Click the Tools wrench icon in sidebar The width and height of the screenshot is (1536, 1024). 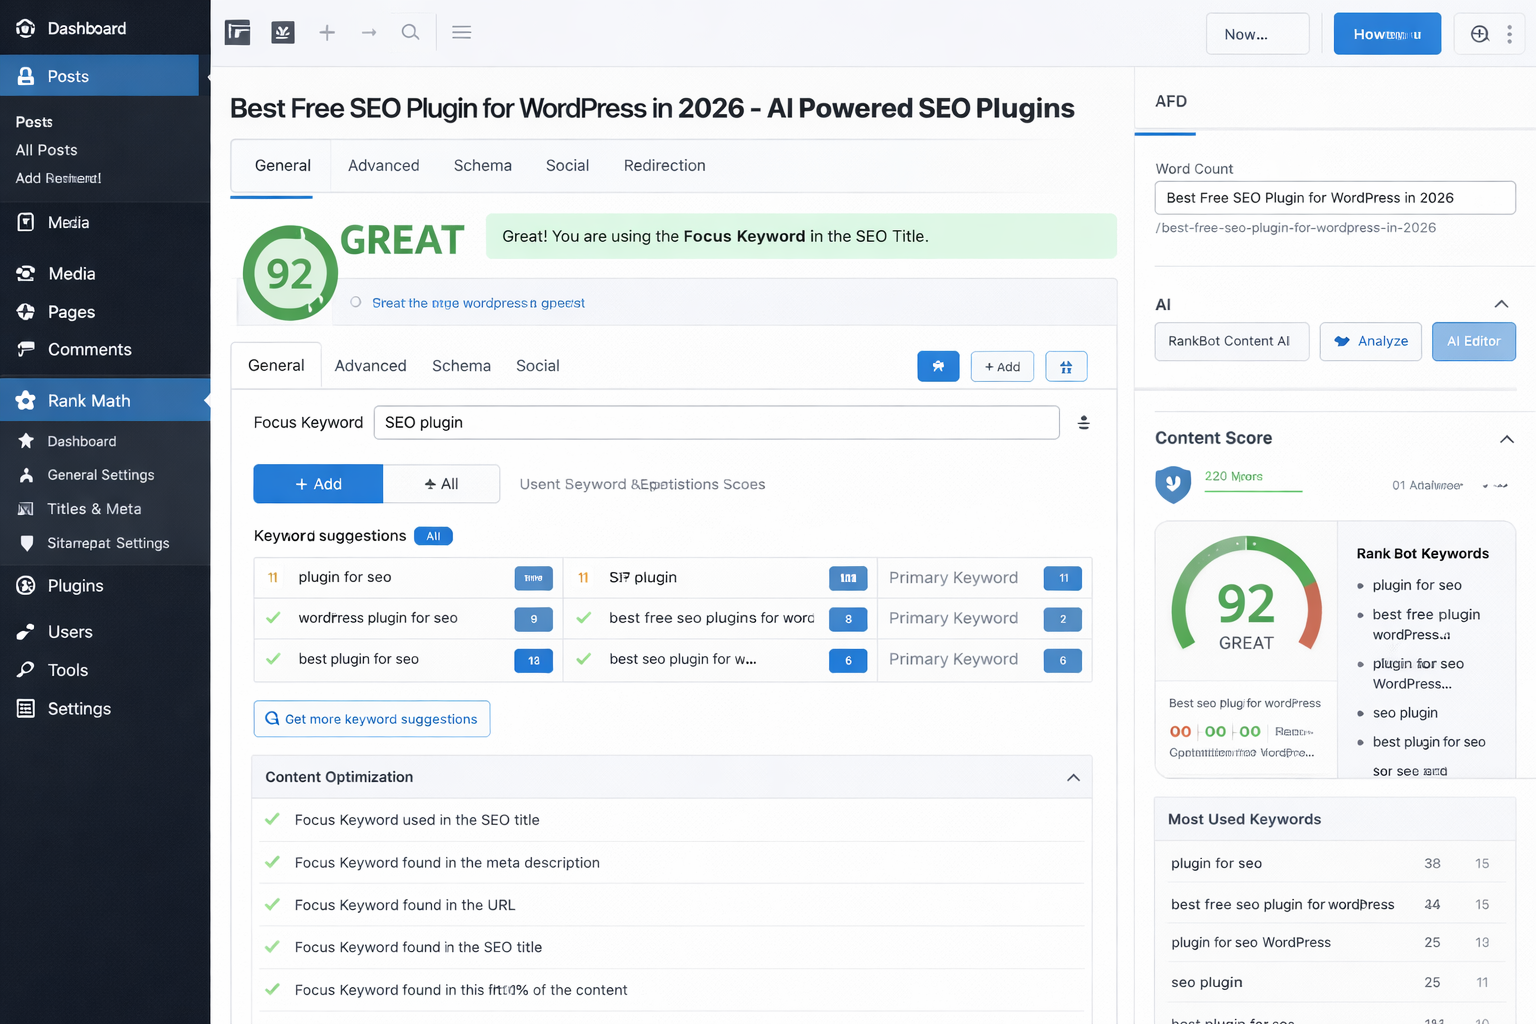click(26, 670)
